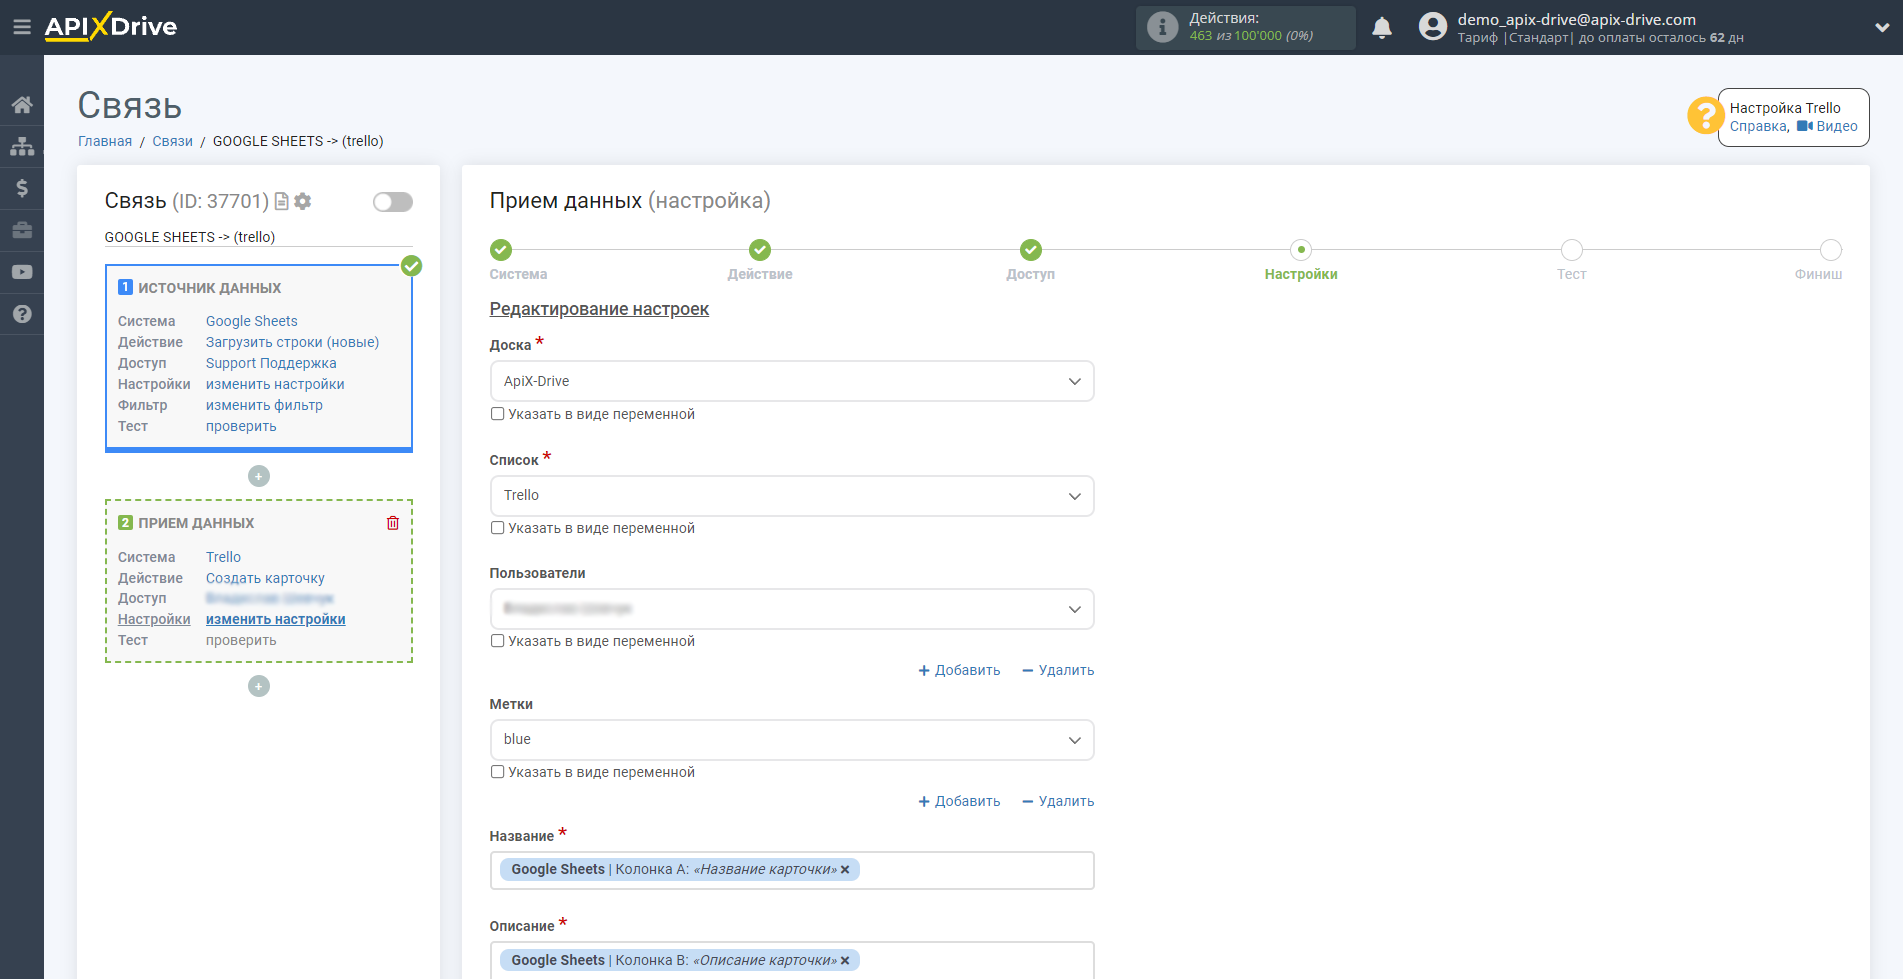The width and height of the screenshot is (1903, 979).
Task: Remove the Google Sheets Колонка B tag
Action: tap(845, 961)
